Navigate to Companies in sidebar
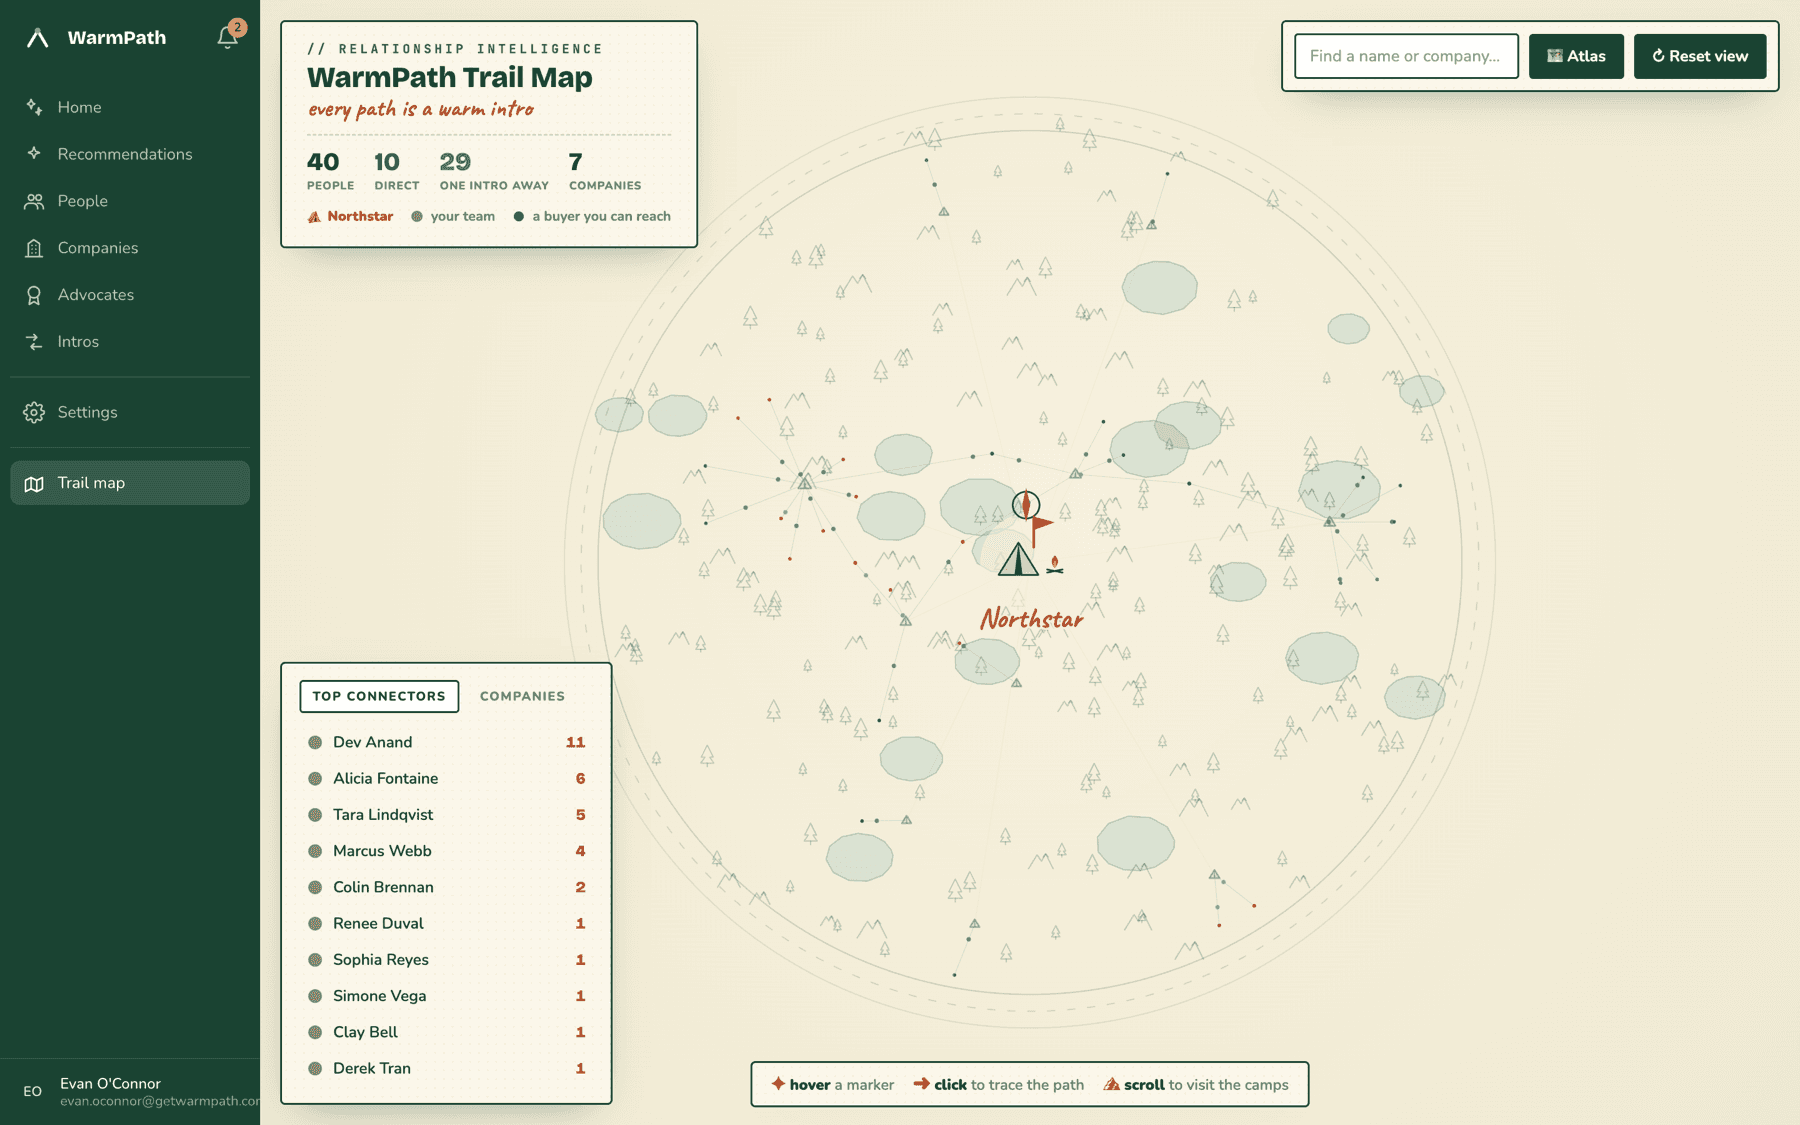1800x1125 pixels. 130,248
